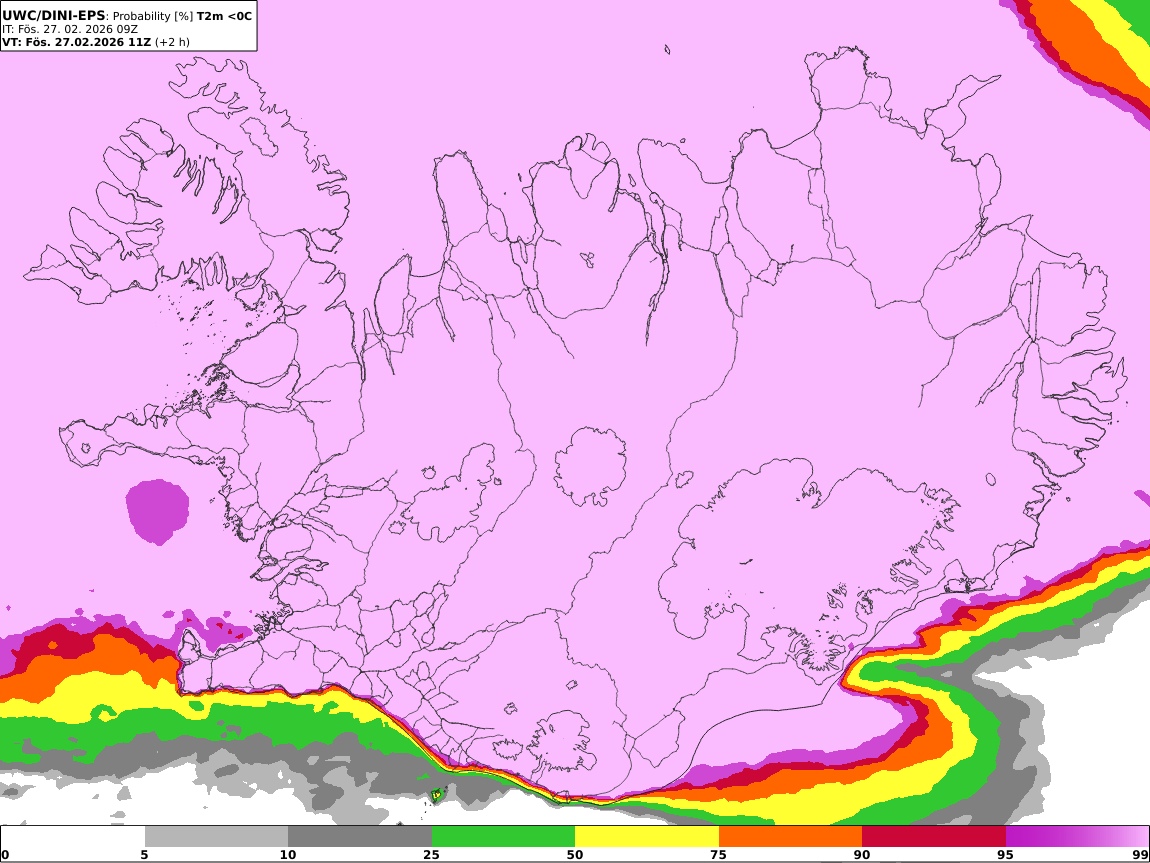
Task: Click the legend tick label '90'
Action: [862, 854]
